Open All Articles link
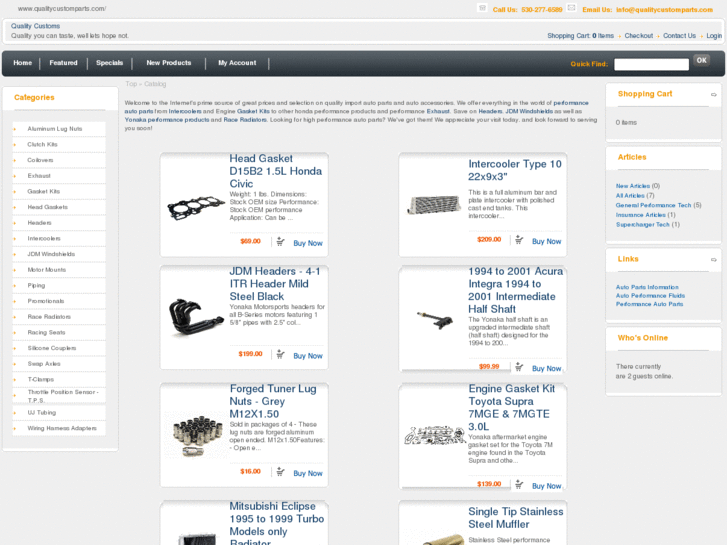 tap(630, 196)
